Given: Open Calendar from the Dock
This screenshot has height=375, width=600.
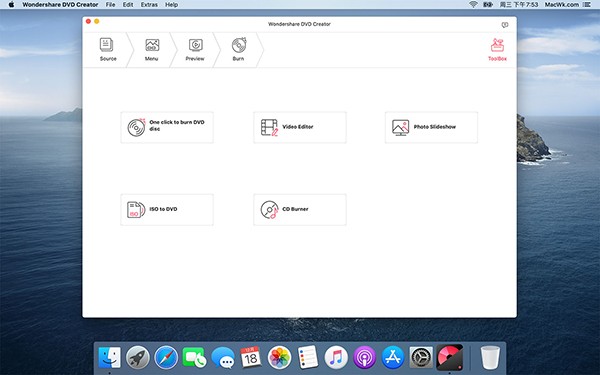Looking at the screenshot, I should coord(251,357).
